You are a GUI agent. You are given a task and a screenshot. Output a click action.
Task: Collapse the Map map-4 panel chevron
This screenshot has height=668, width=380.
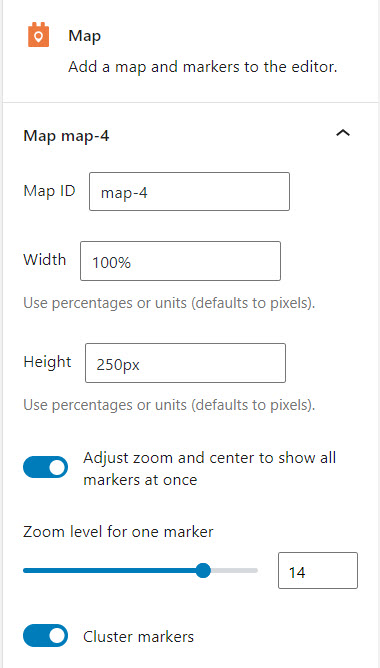(343, 133)
